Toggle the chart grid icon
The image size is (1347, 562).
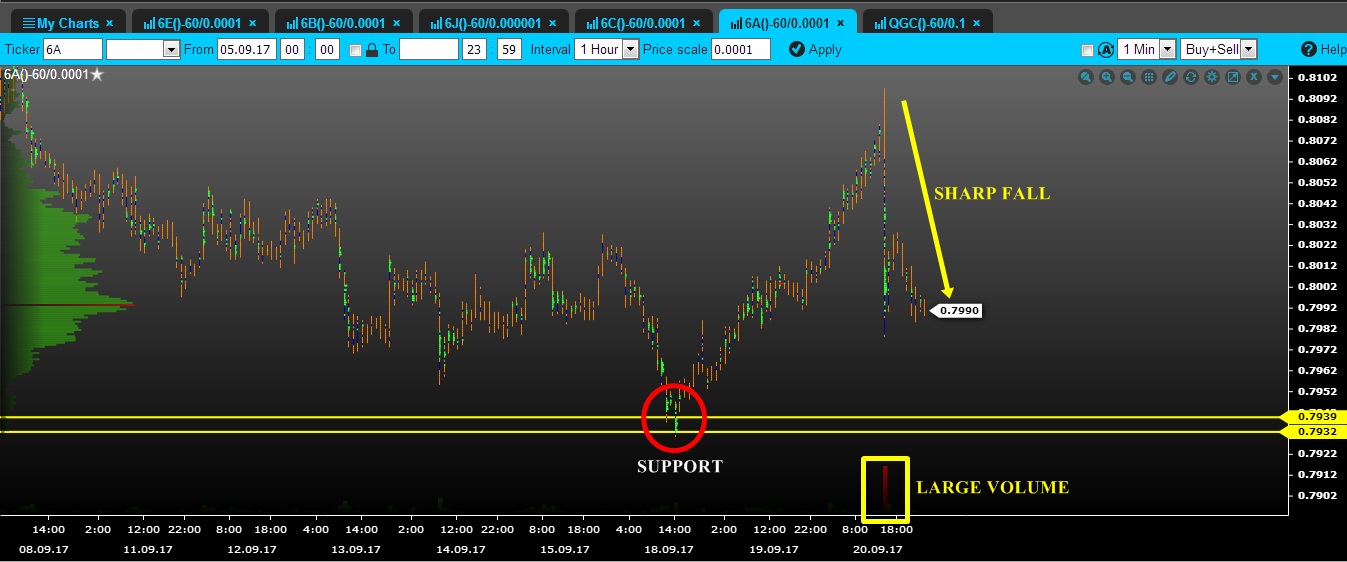click(1149, 77)
